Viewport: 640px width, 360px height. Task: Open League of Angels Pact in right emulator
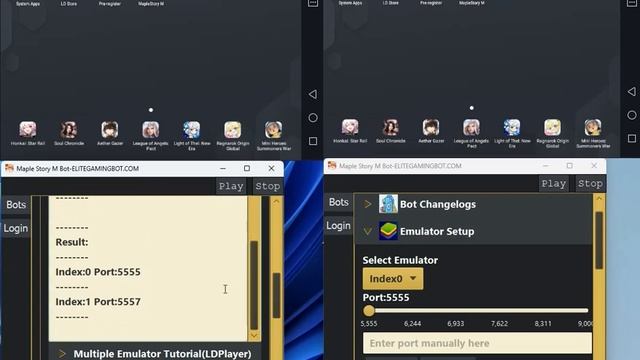tap(471, 127)
